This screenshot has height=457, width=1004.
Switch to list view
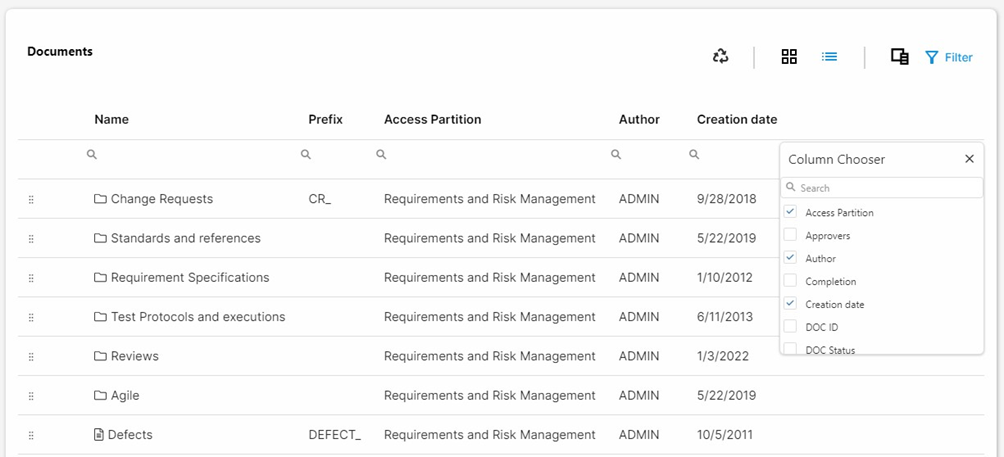pos(829,57)
